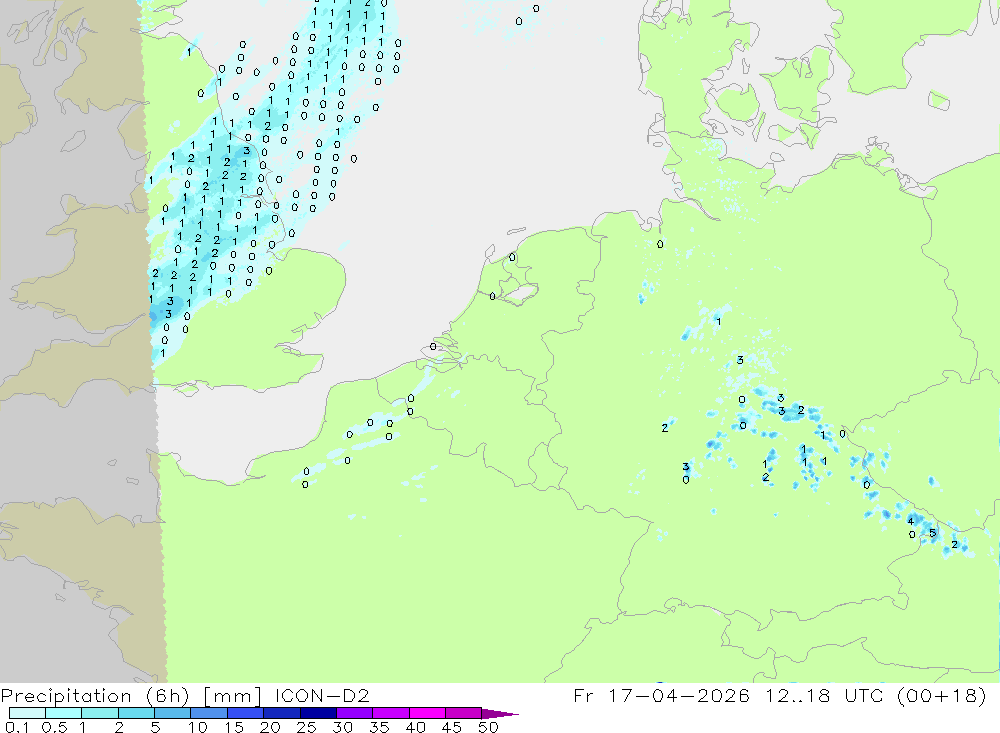Image resolution: width=1000 pixels, height=733 pixels.
Task: Click the 'Precipitation (6h) [mm]' title text
Action: coord(131,695)
